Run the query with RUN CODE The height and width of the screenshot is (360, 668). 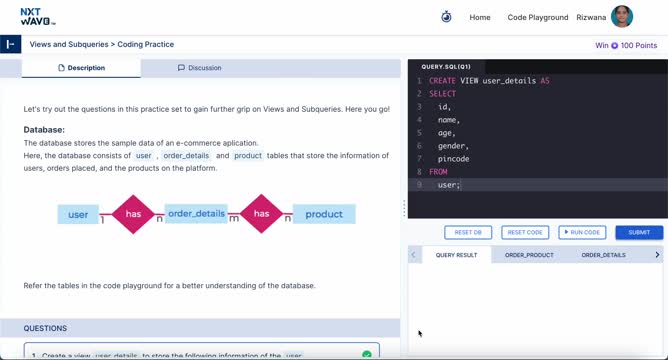582,233
